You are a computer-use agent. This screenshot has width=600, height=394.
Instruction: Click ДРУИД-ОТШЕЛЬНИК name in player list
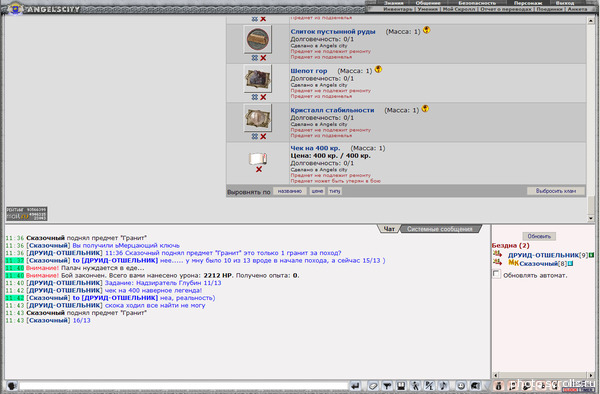pyautogui.click(x=543, y=255)
